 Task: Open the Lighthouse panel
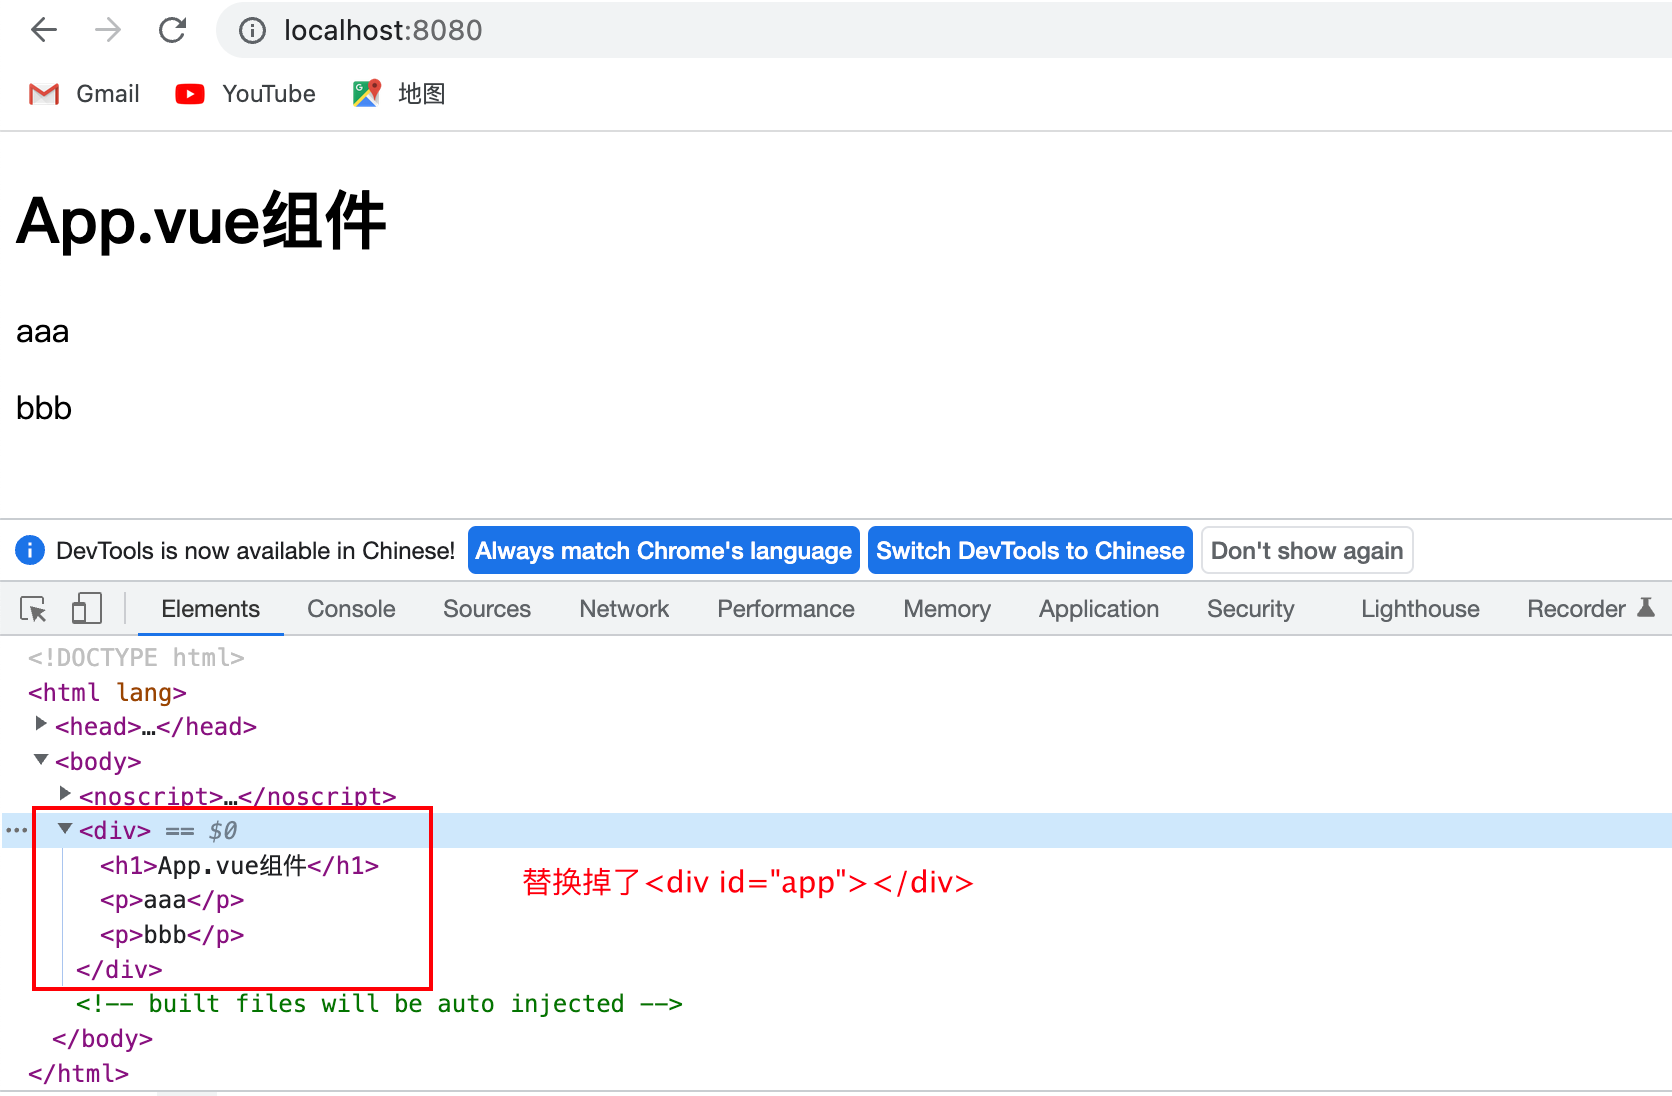1419,608
